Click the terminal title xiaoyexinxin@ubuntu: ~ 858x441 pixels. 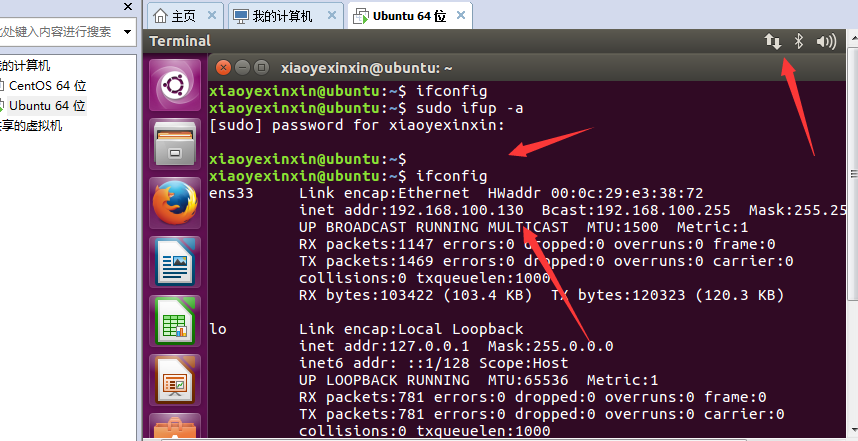tap(367, 68)
